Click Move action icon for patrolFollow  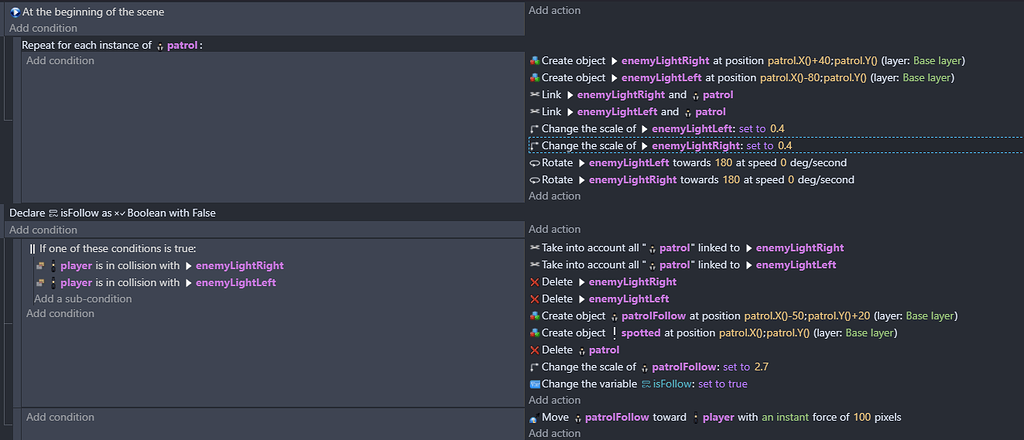click(534, 417)
